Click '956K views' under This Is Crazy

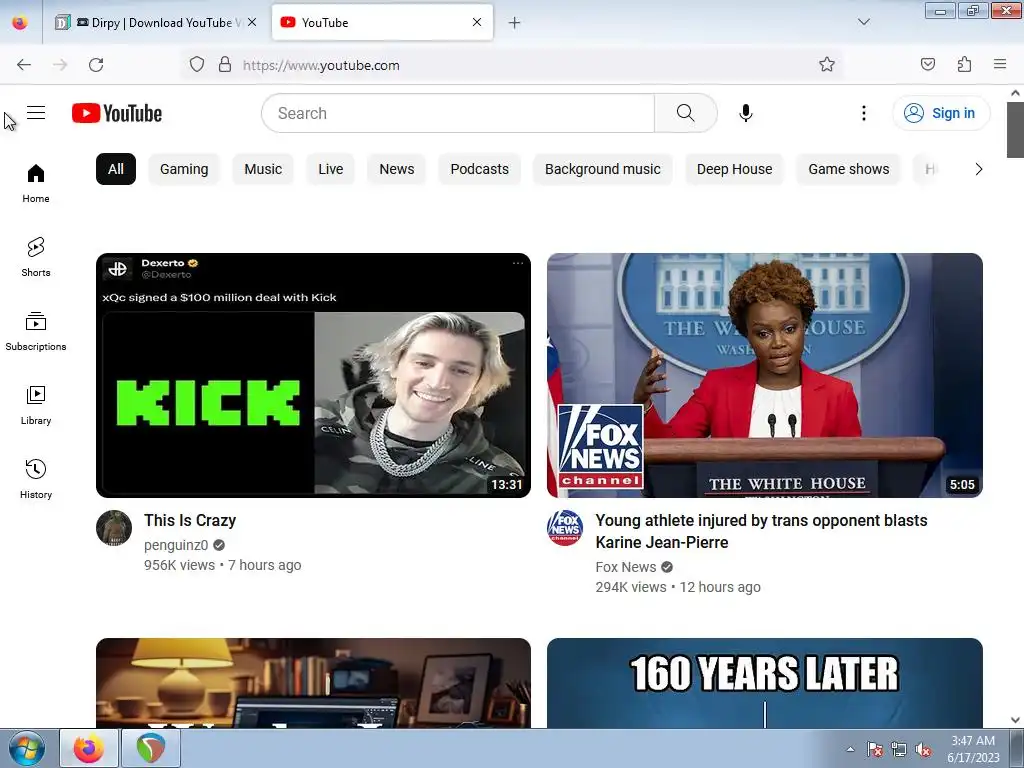pos(180,566)
